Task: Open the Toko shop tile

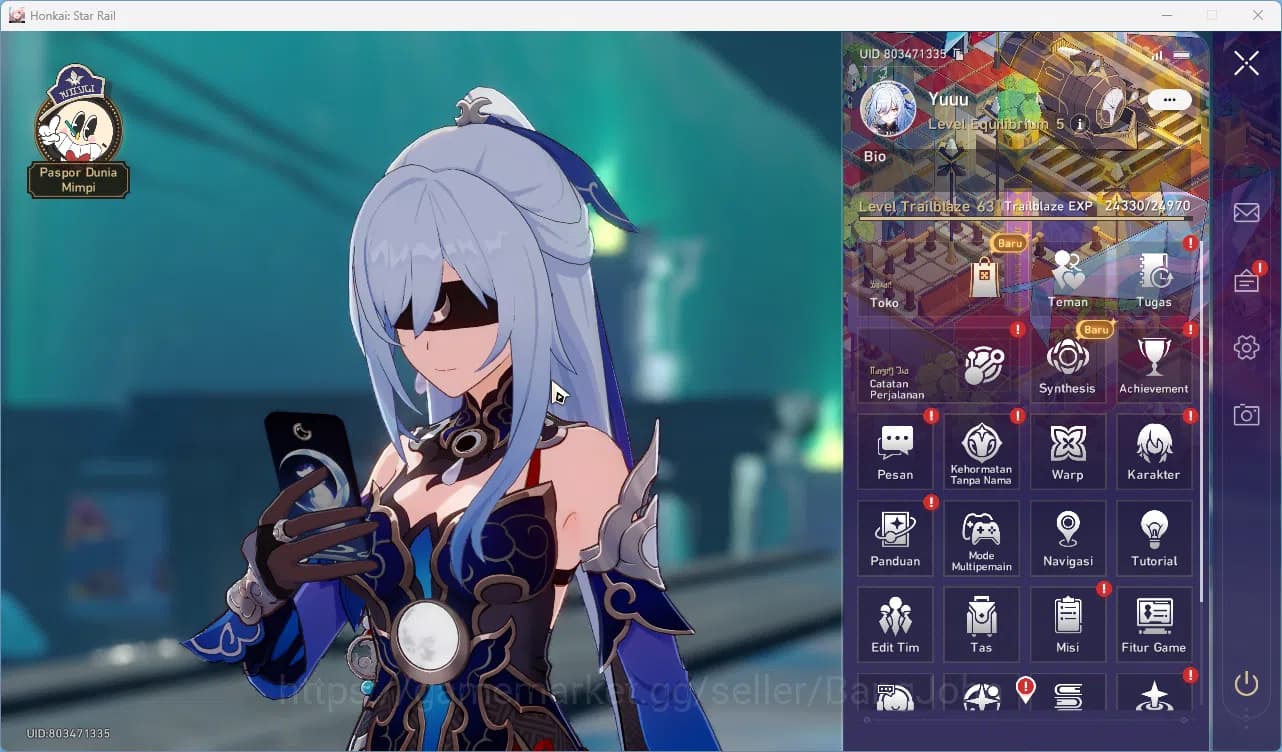Action: [937, 278]
